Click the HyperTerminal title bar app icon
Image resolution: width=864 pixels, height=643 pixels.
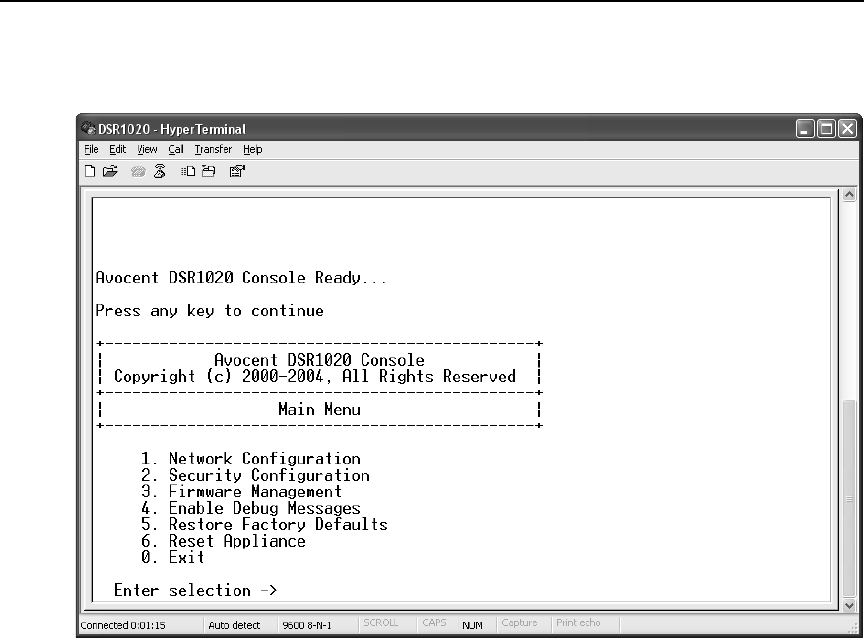[88, 129]
